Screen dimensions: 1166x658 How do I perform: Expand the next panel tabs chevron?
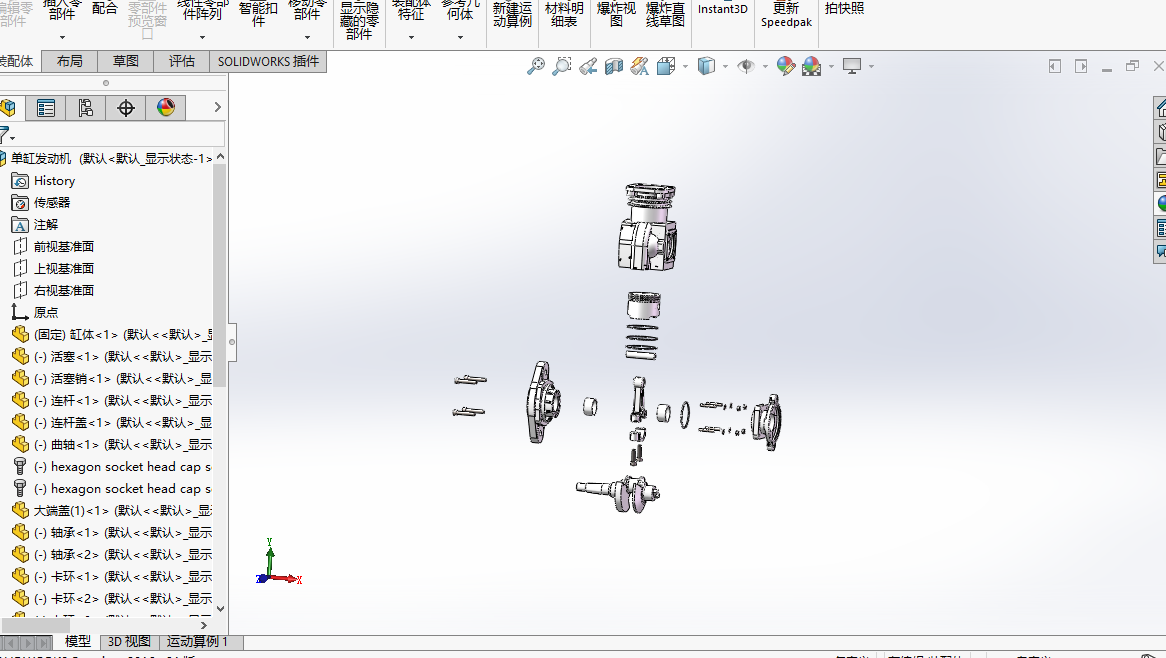point(217,108)
